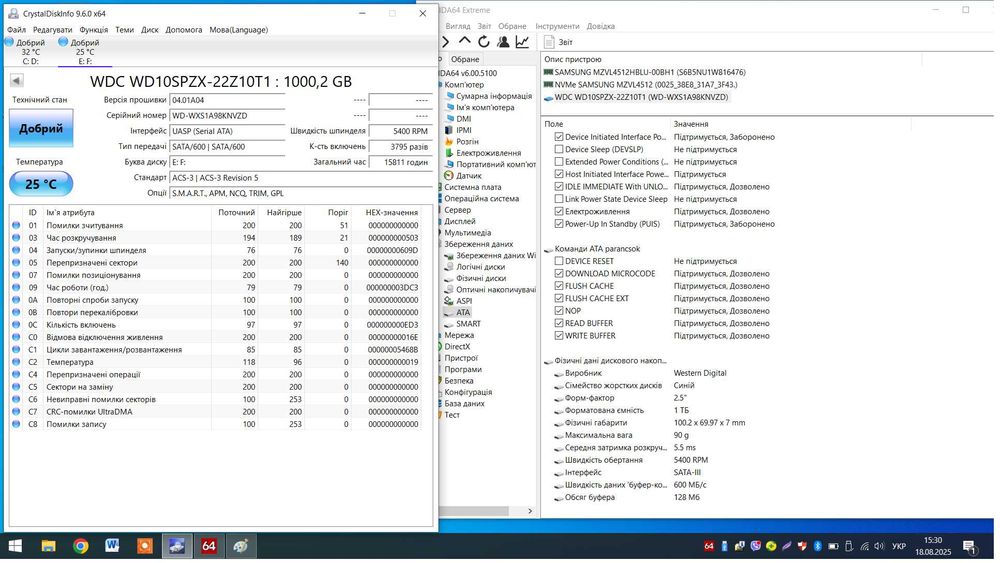The width and height of the screenshot is (1000, 563).
Task: Click the Переpризначені сектори attribute row 05
Action: click(x=216, y=263)
